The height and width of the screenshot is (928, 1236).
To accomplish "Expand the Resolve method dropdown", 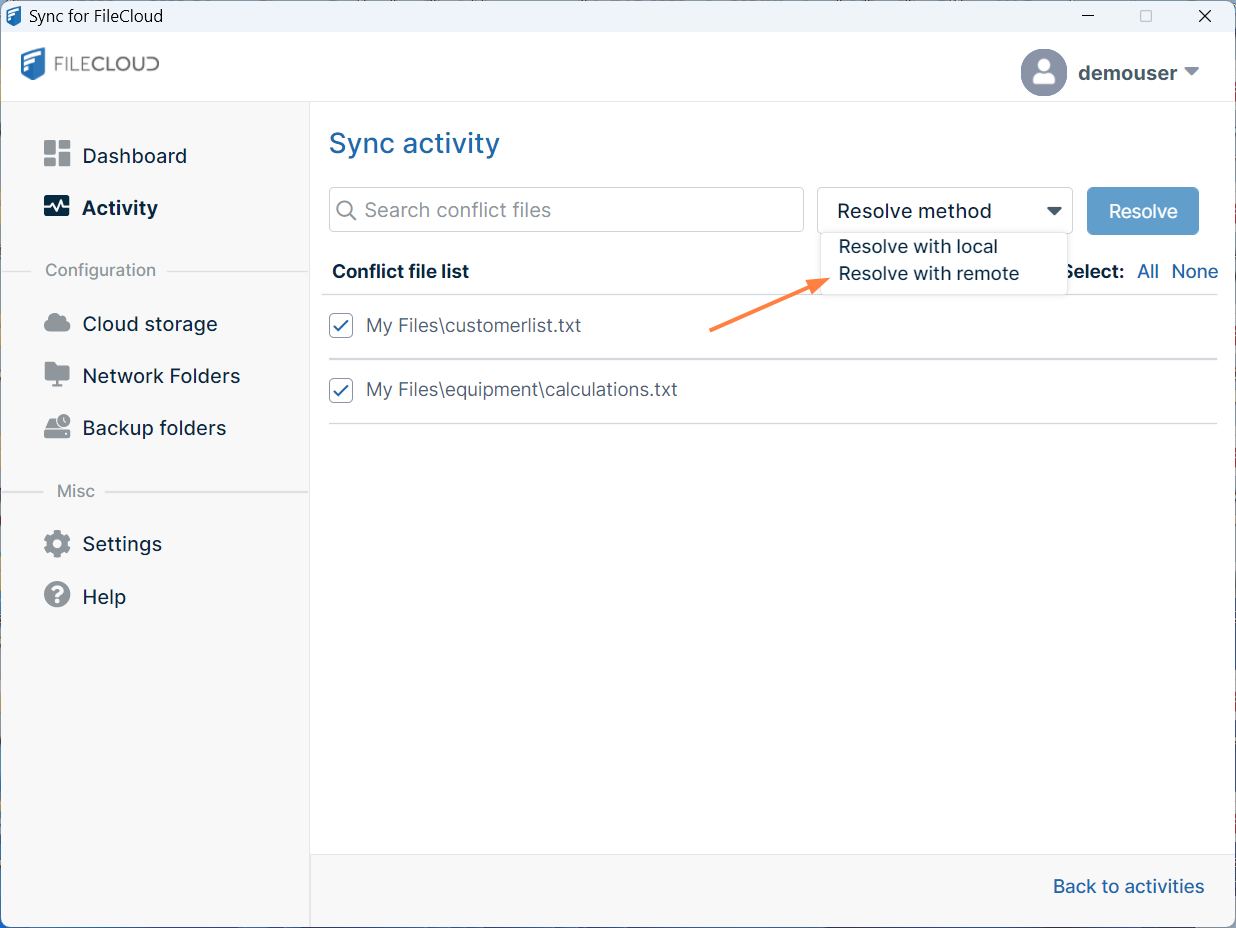I will (x=945, y=211).
